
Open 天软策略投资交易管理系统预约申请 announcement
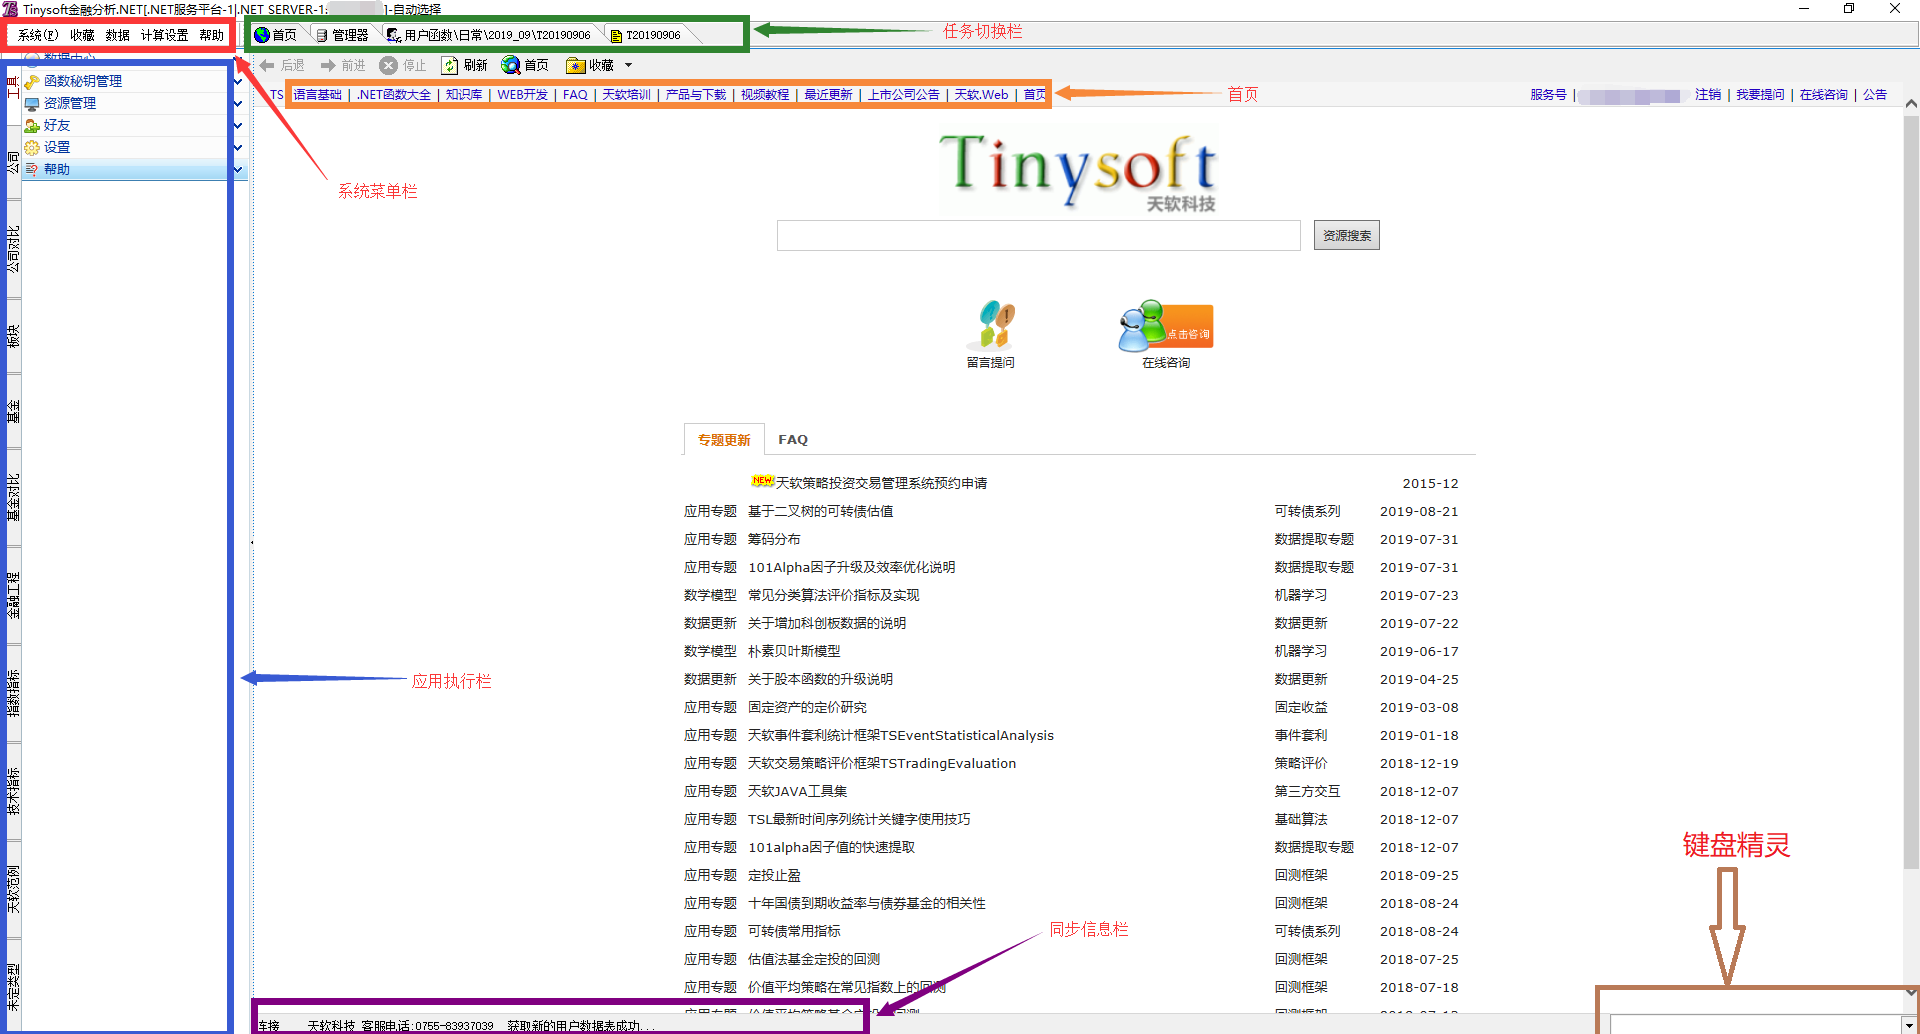[882, 483]
